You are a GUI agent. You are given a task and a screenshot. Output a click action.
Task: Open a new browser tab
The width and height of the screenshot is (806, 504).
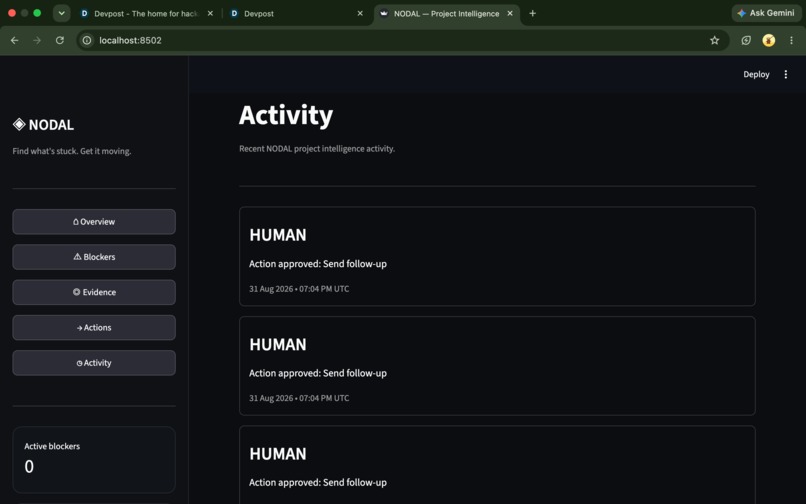(533, 13)
